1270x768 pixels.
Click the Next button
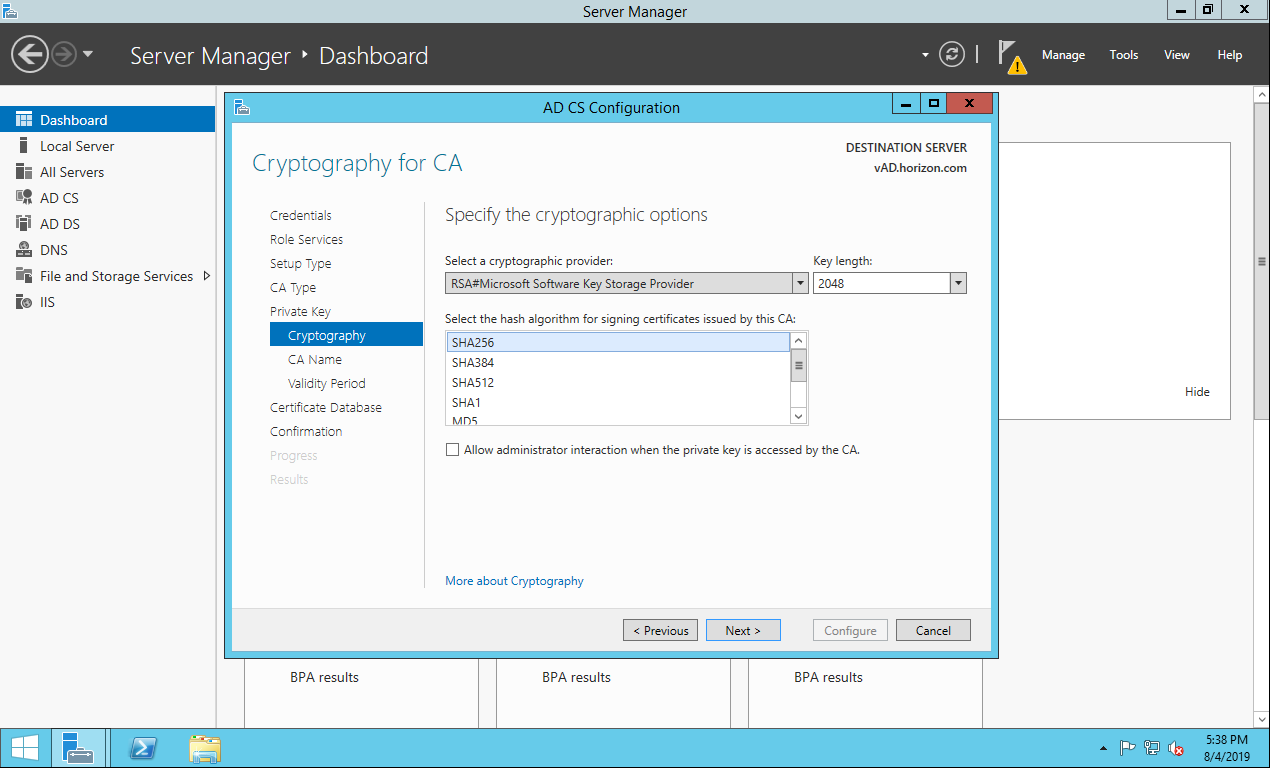tap(742, 631)
